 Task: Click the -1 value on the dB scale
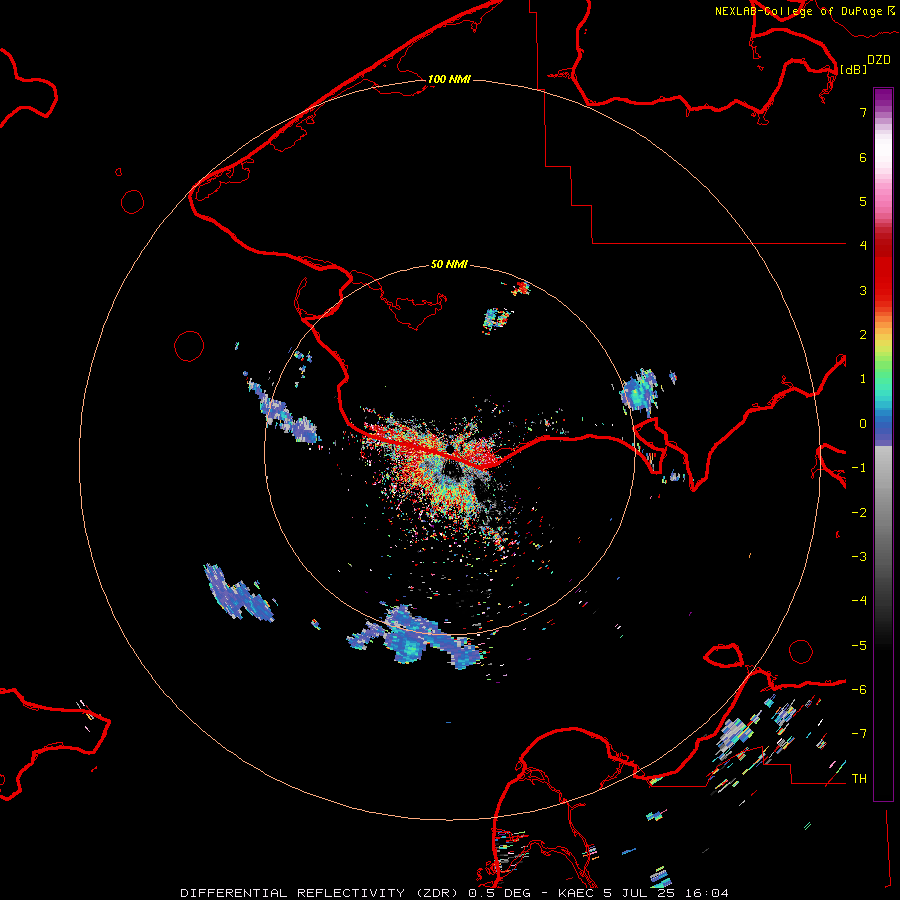(859, 468)
